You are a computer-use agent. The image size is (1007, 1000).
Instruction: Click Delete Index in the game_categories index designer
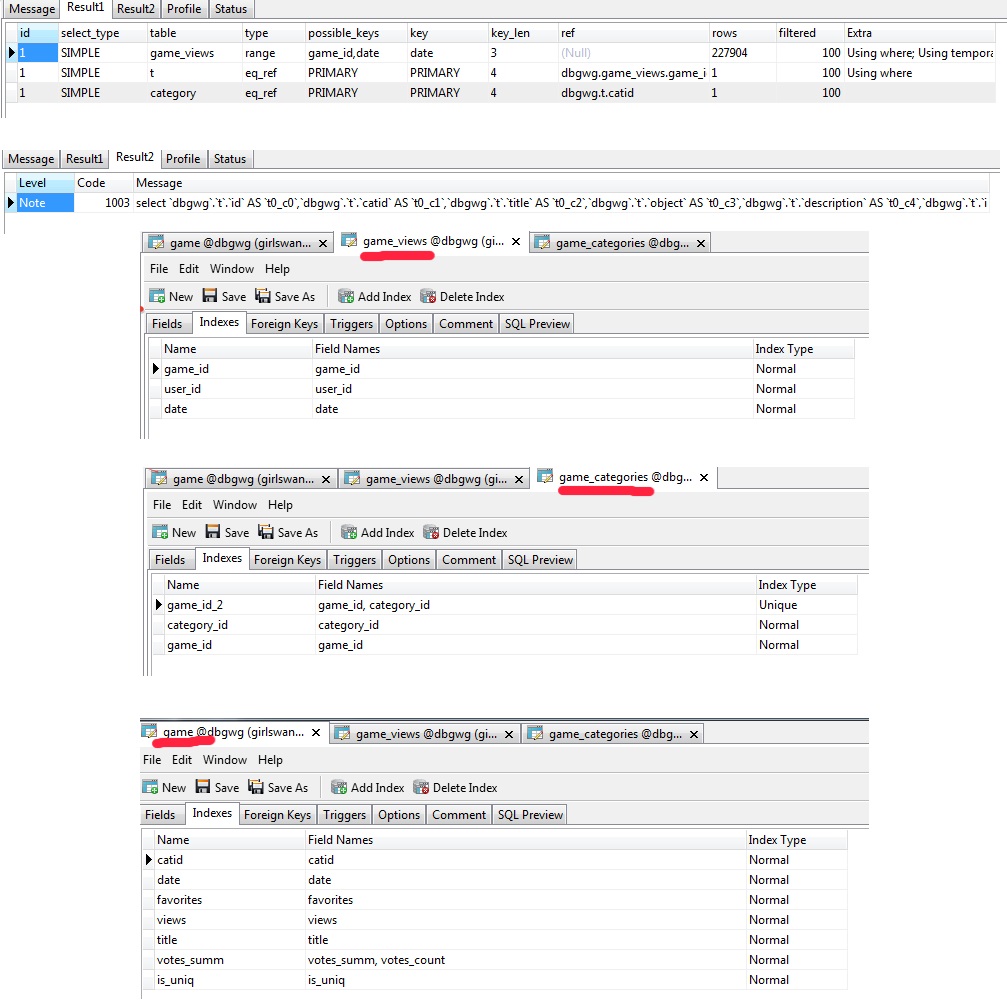pyautogui.click(x=465, y=533)
